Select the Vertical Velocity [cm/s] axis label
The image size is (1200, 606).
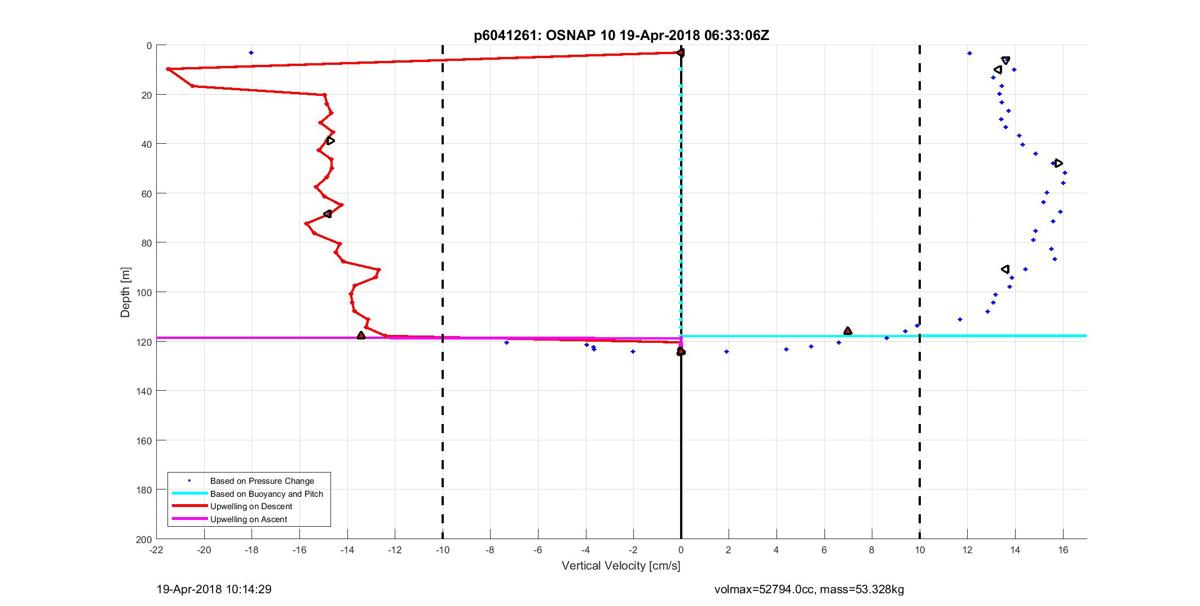pyautogui.click(x=621, y=567)
